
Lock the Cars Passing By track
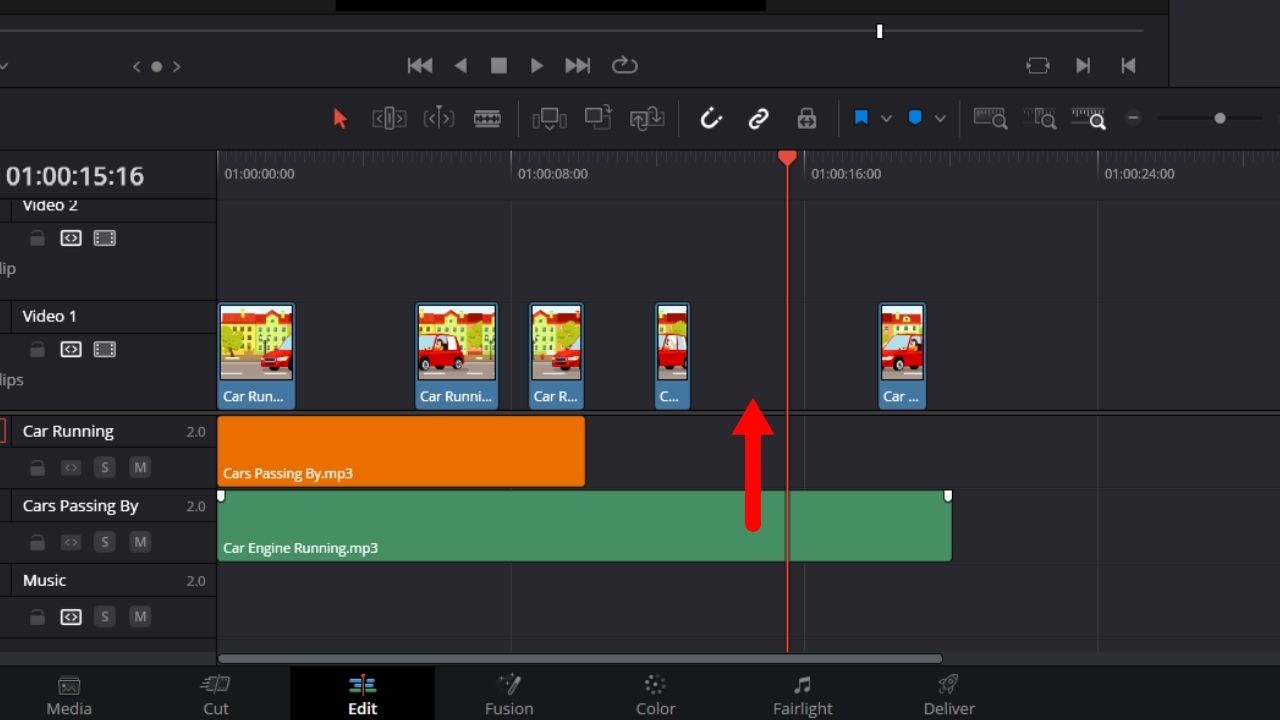(37, 542)
